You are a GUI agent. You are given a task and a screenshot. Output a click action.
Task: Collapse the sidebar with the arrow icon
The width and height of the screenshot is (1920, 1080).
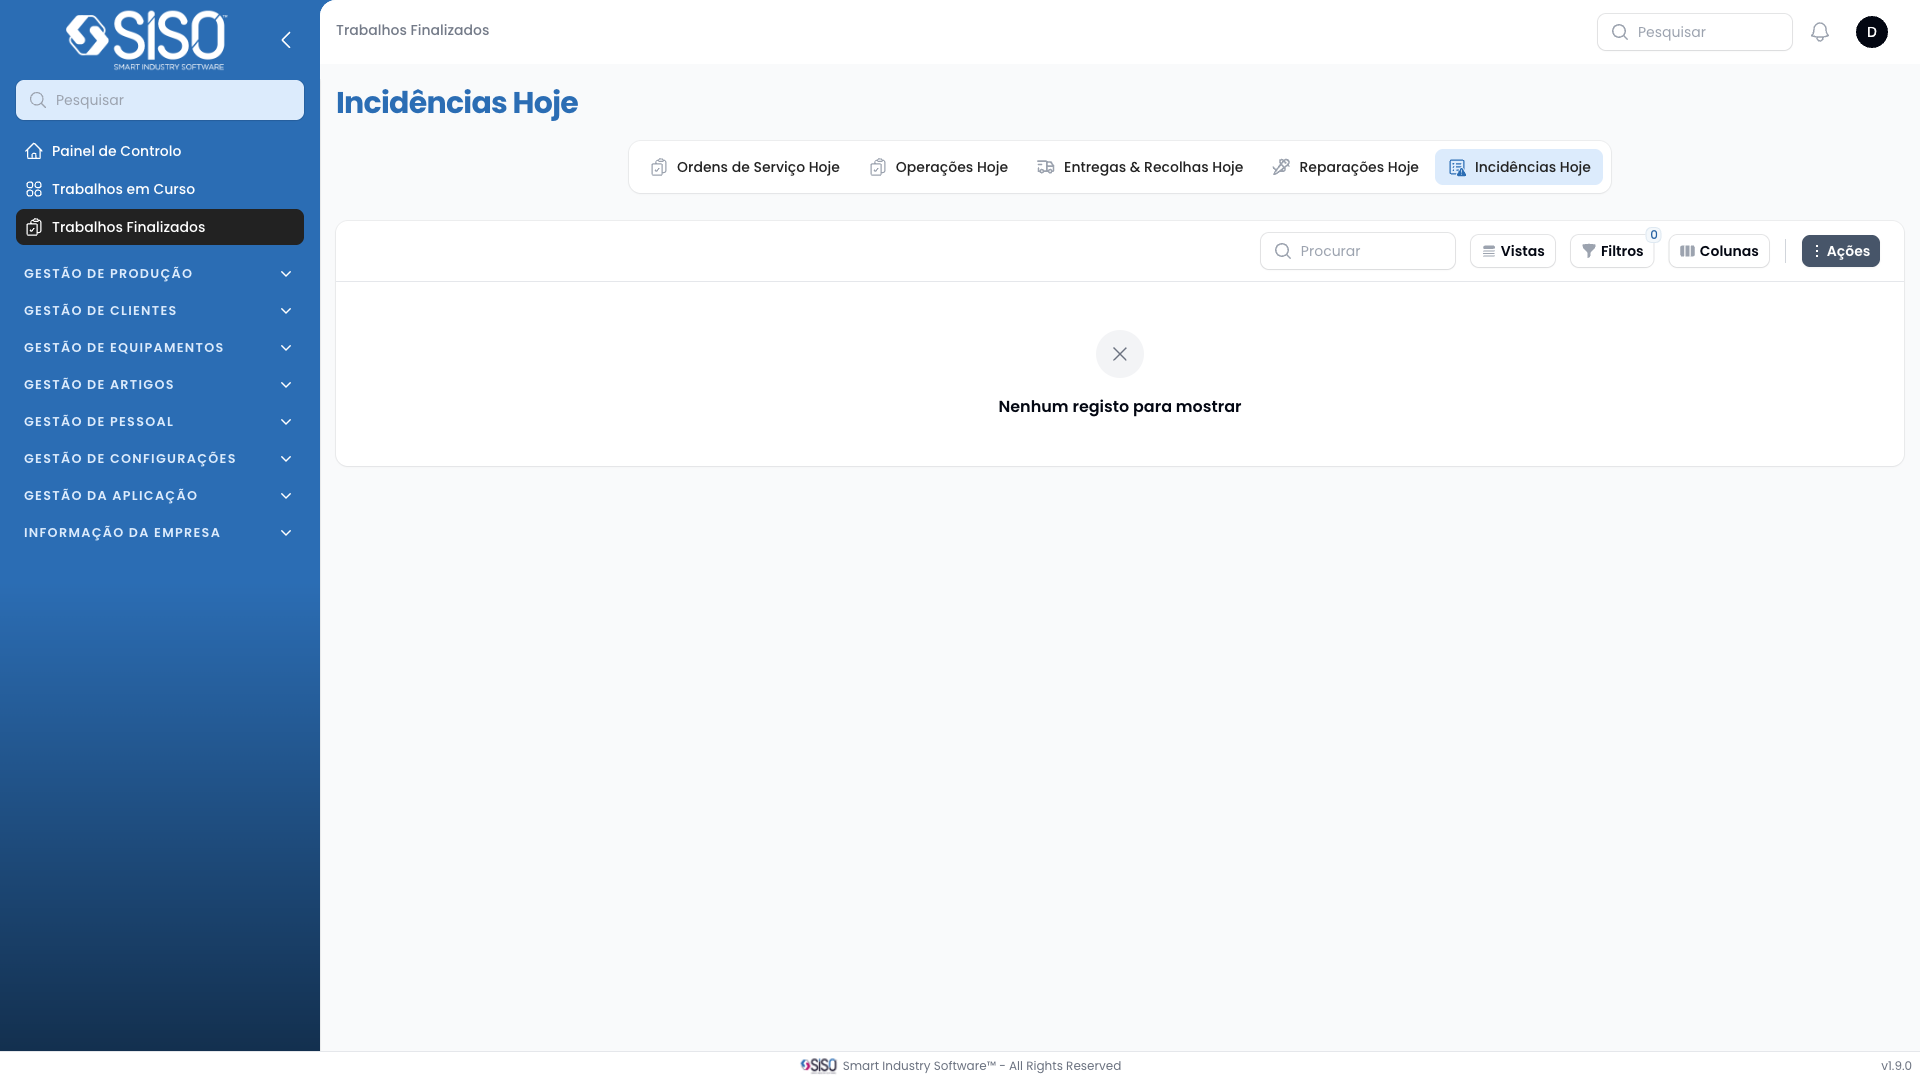(x=286, y=40)
